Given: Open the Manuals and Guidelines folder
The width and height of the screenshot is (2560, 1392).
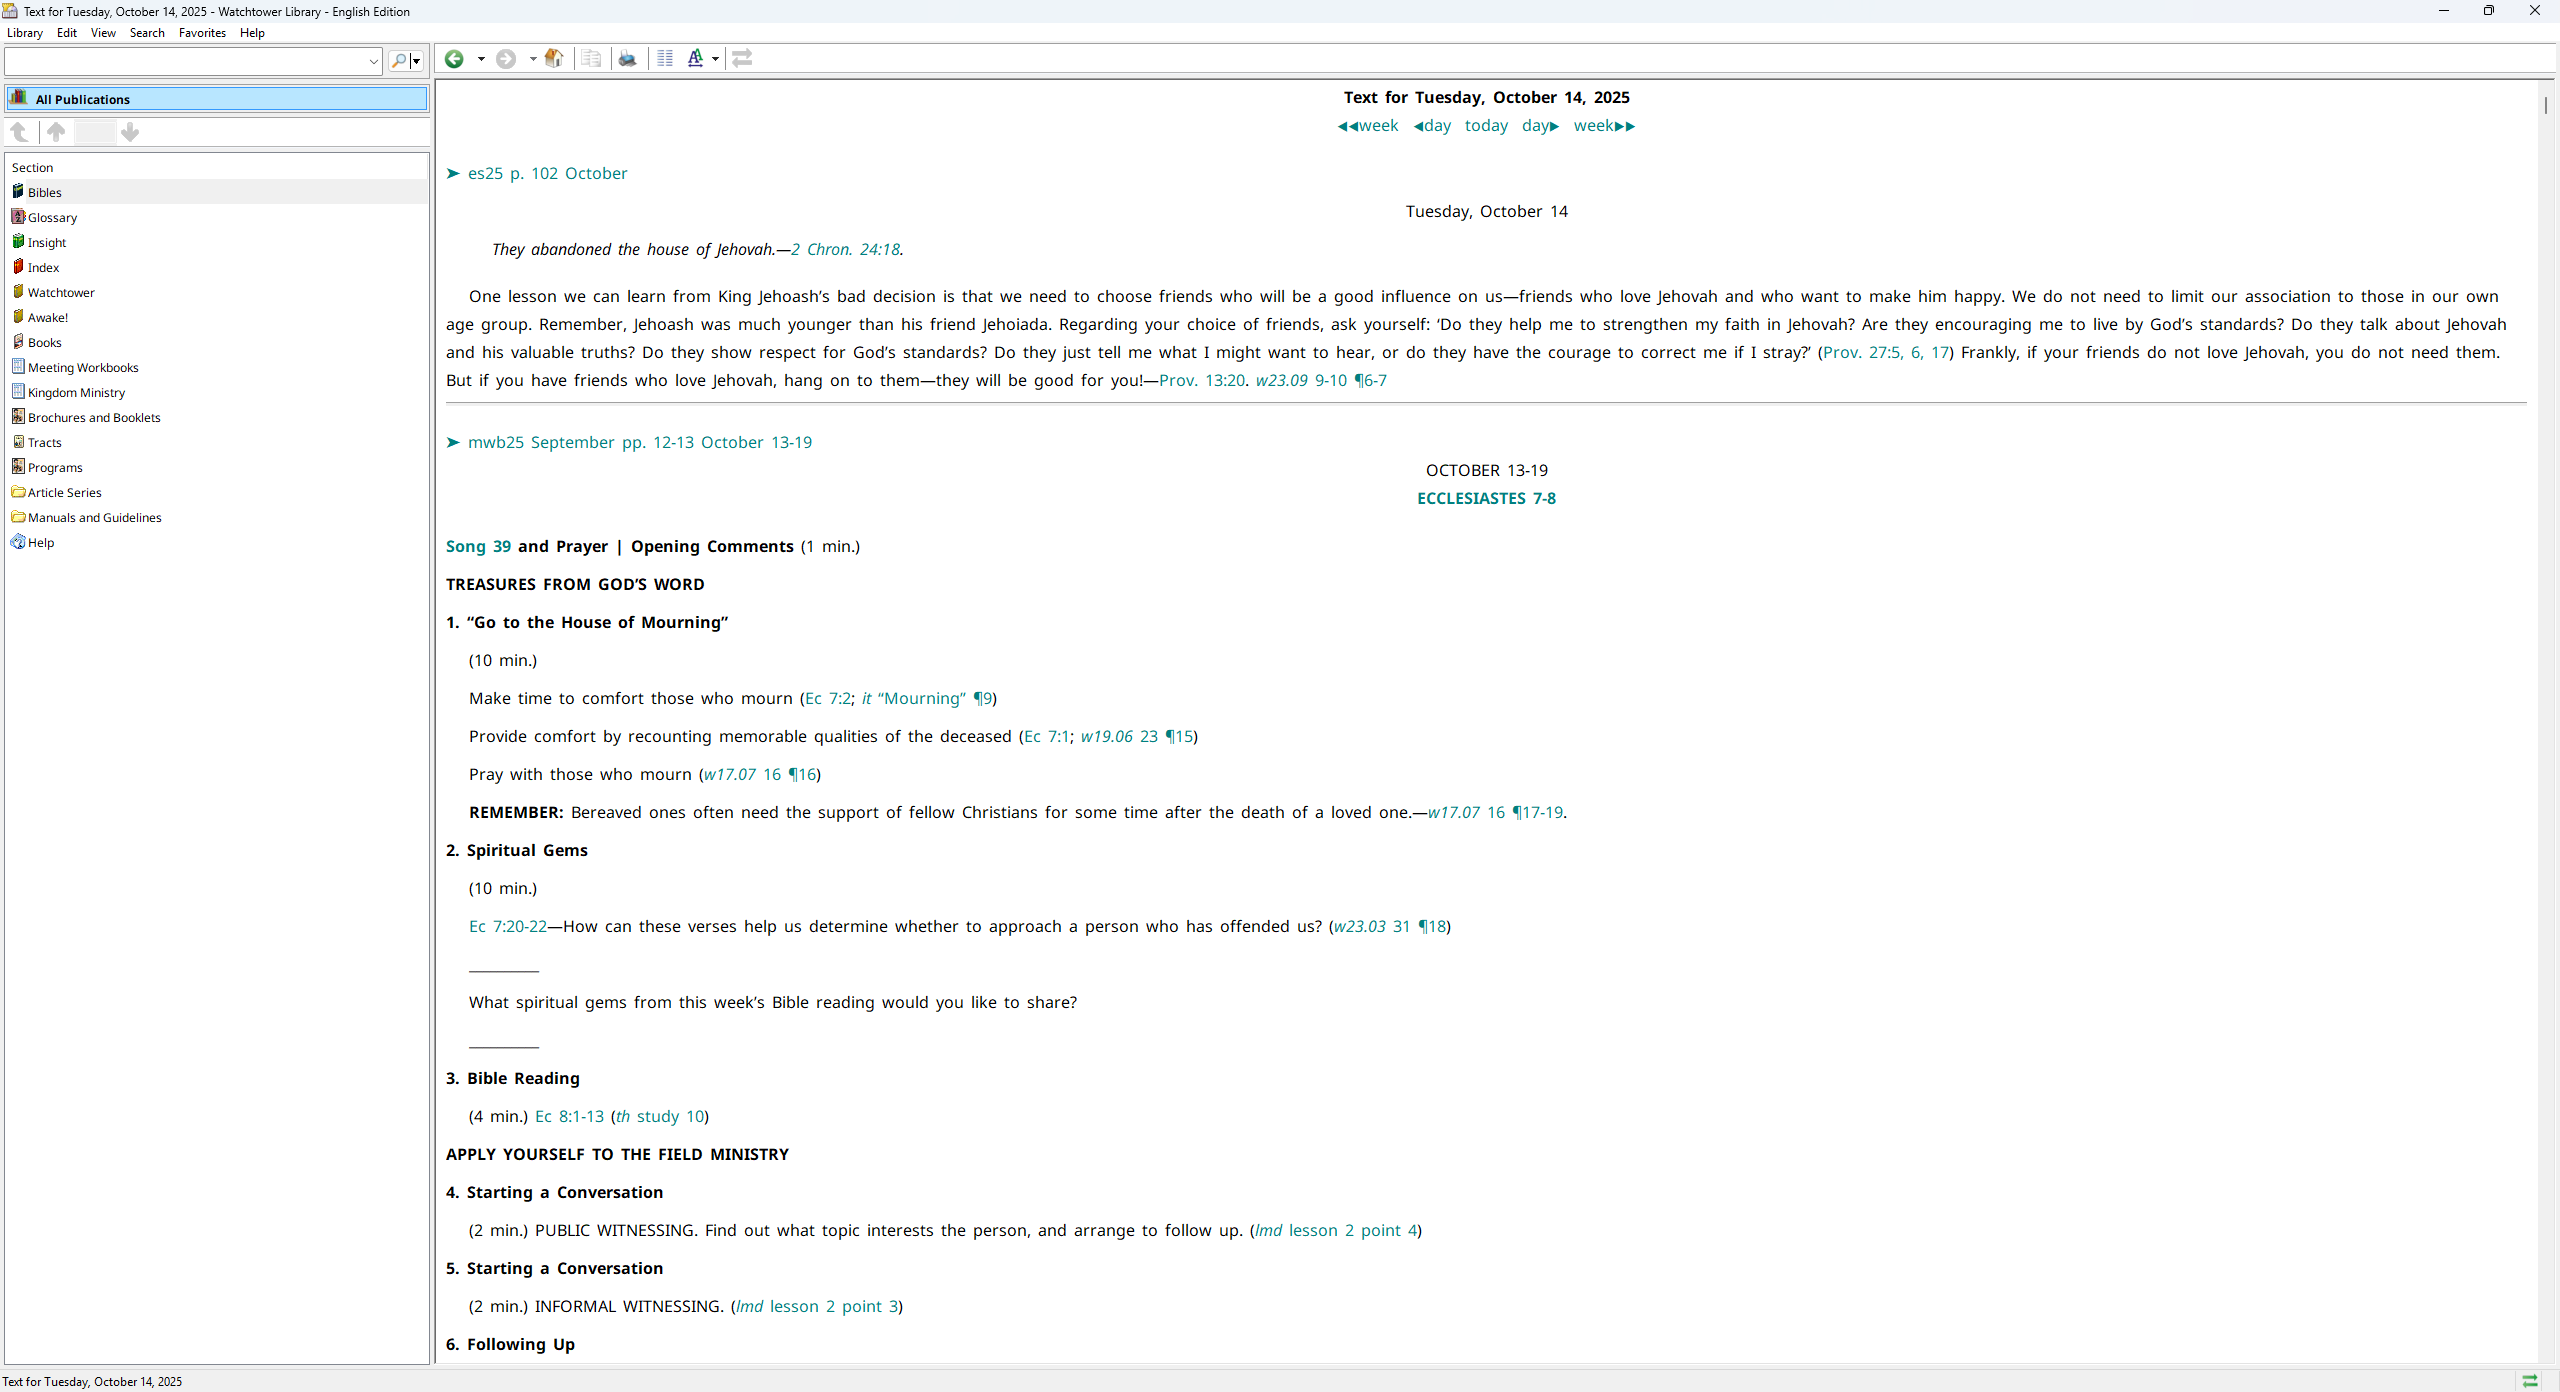Looking at the screenshot, I should 94,518.
